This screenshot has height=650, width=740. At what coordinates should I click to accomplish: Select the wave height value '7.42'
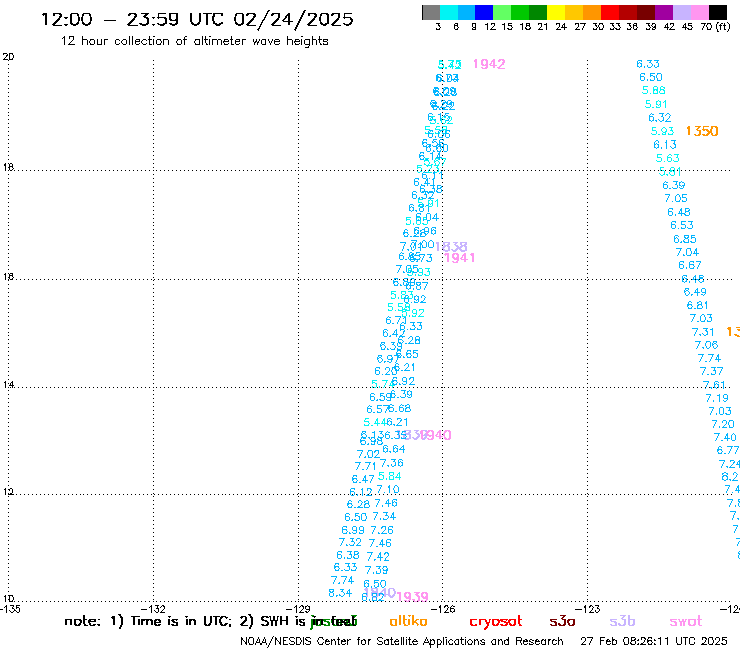[378, 557]
